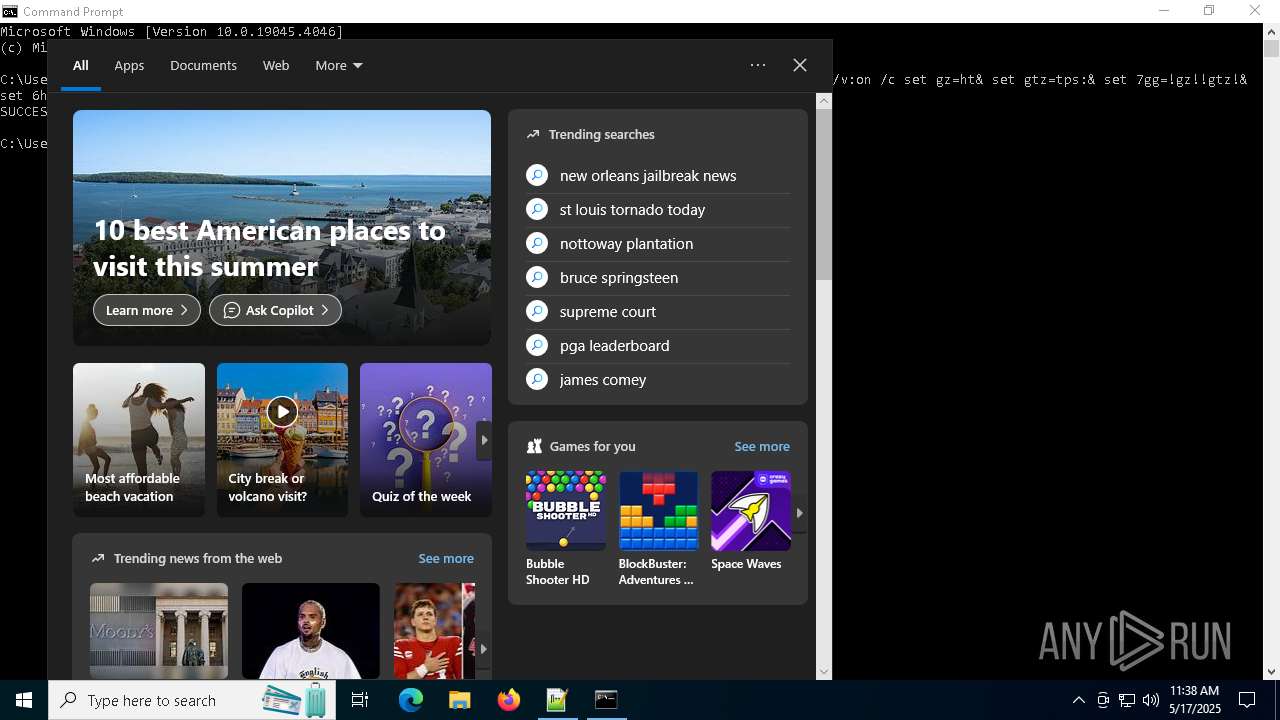This screenshot has height=720, width=1280.
Task: Minimize the Command Prompt window
Action: coord(1163,11)
